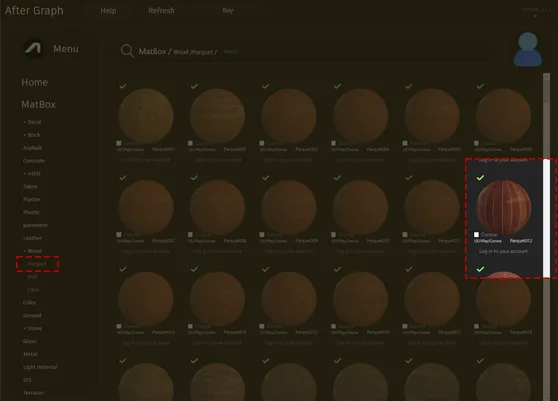The image size is (558, 401).
Task: Click the green checkmark above Parquet009
Action: pos(266,178)
